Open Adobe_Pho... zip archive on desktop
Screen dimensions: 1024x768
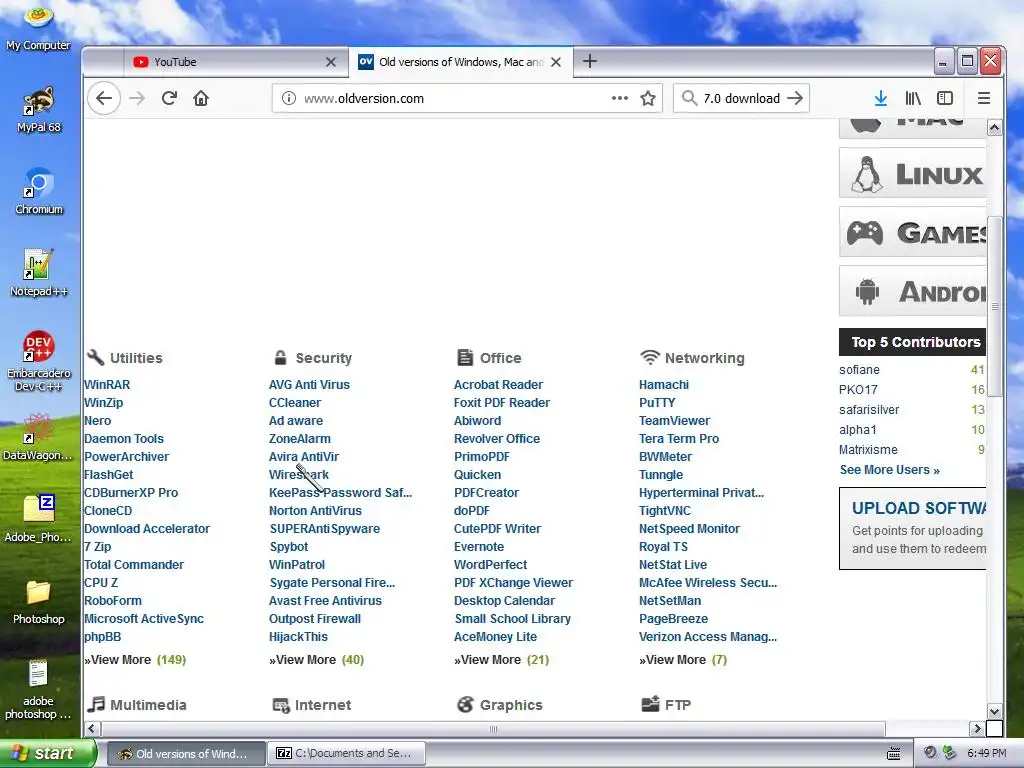tap(39, 519)
